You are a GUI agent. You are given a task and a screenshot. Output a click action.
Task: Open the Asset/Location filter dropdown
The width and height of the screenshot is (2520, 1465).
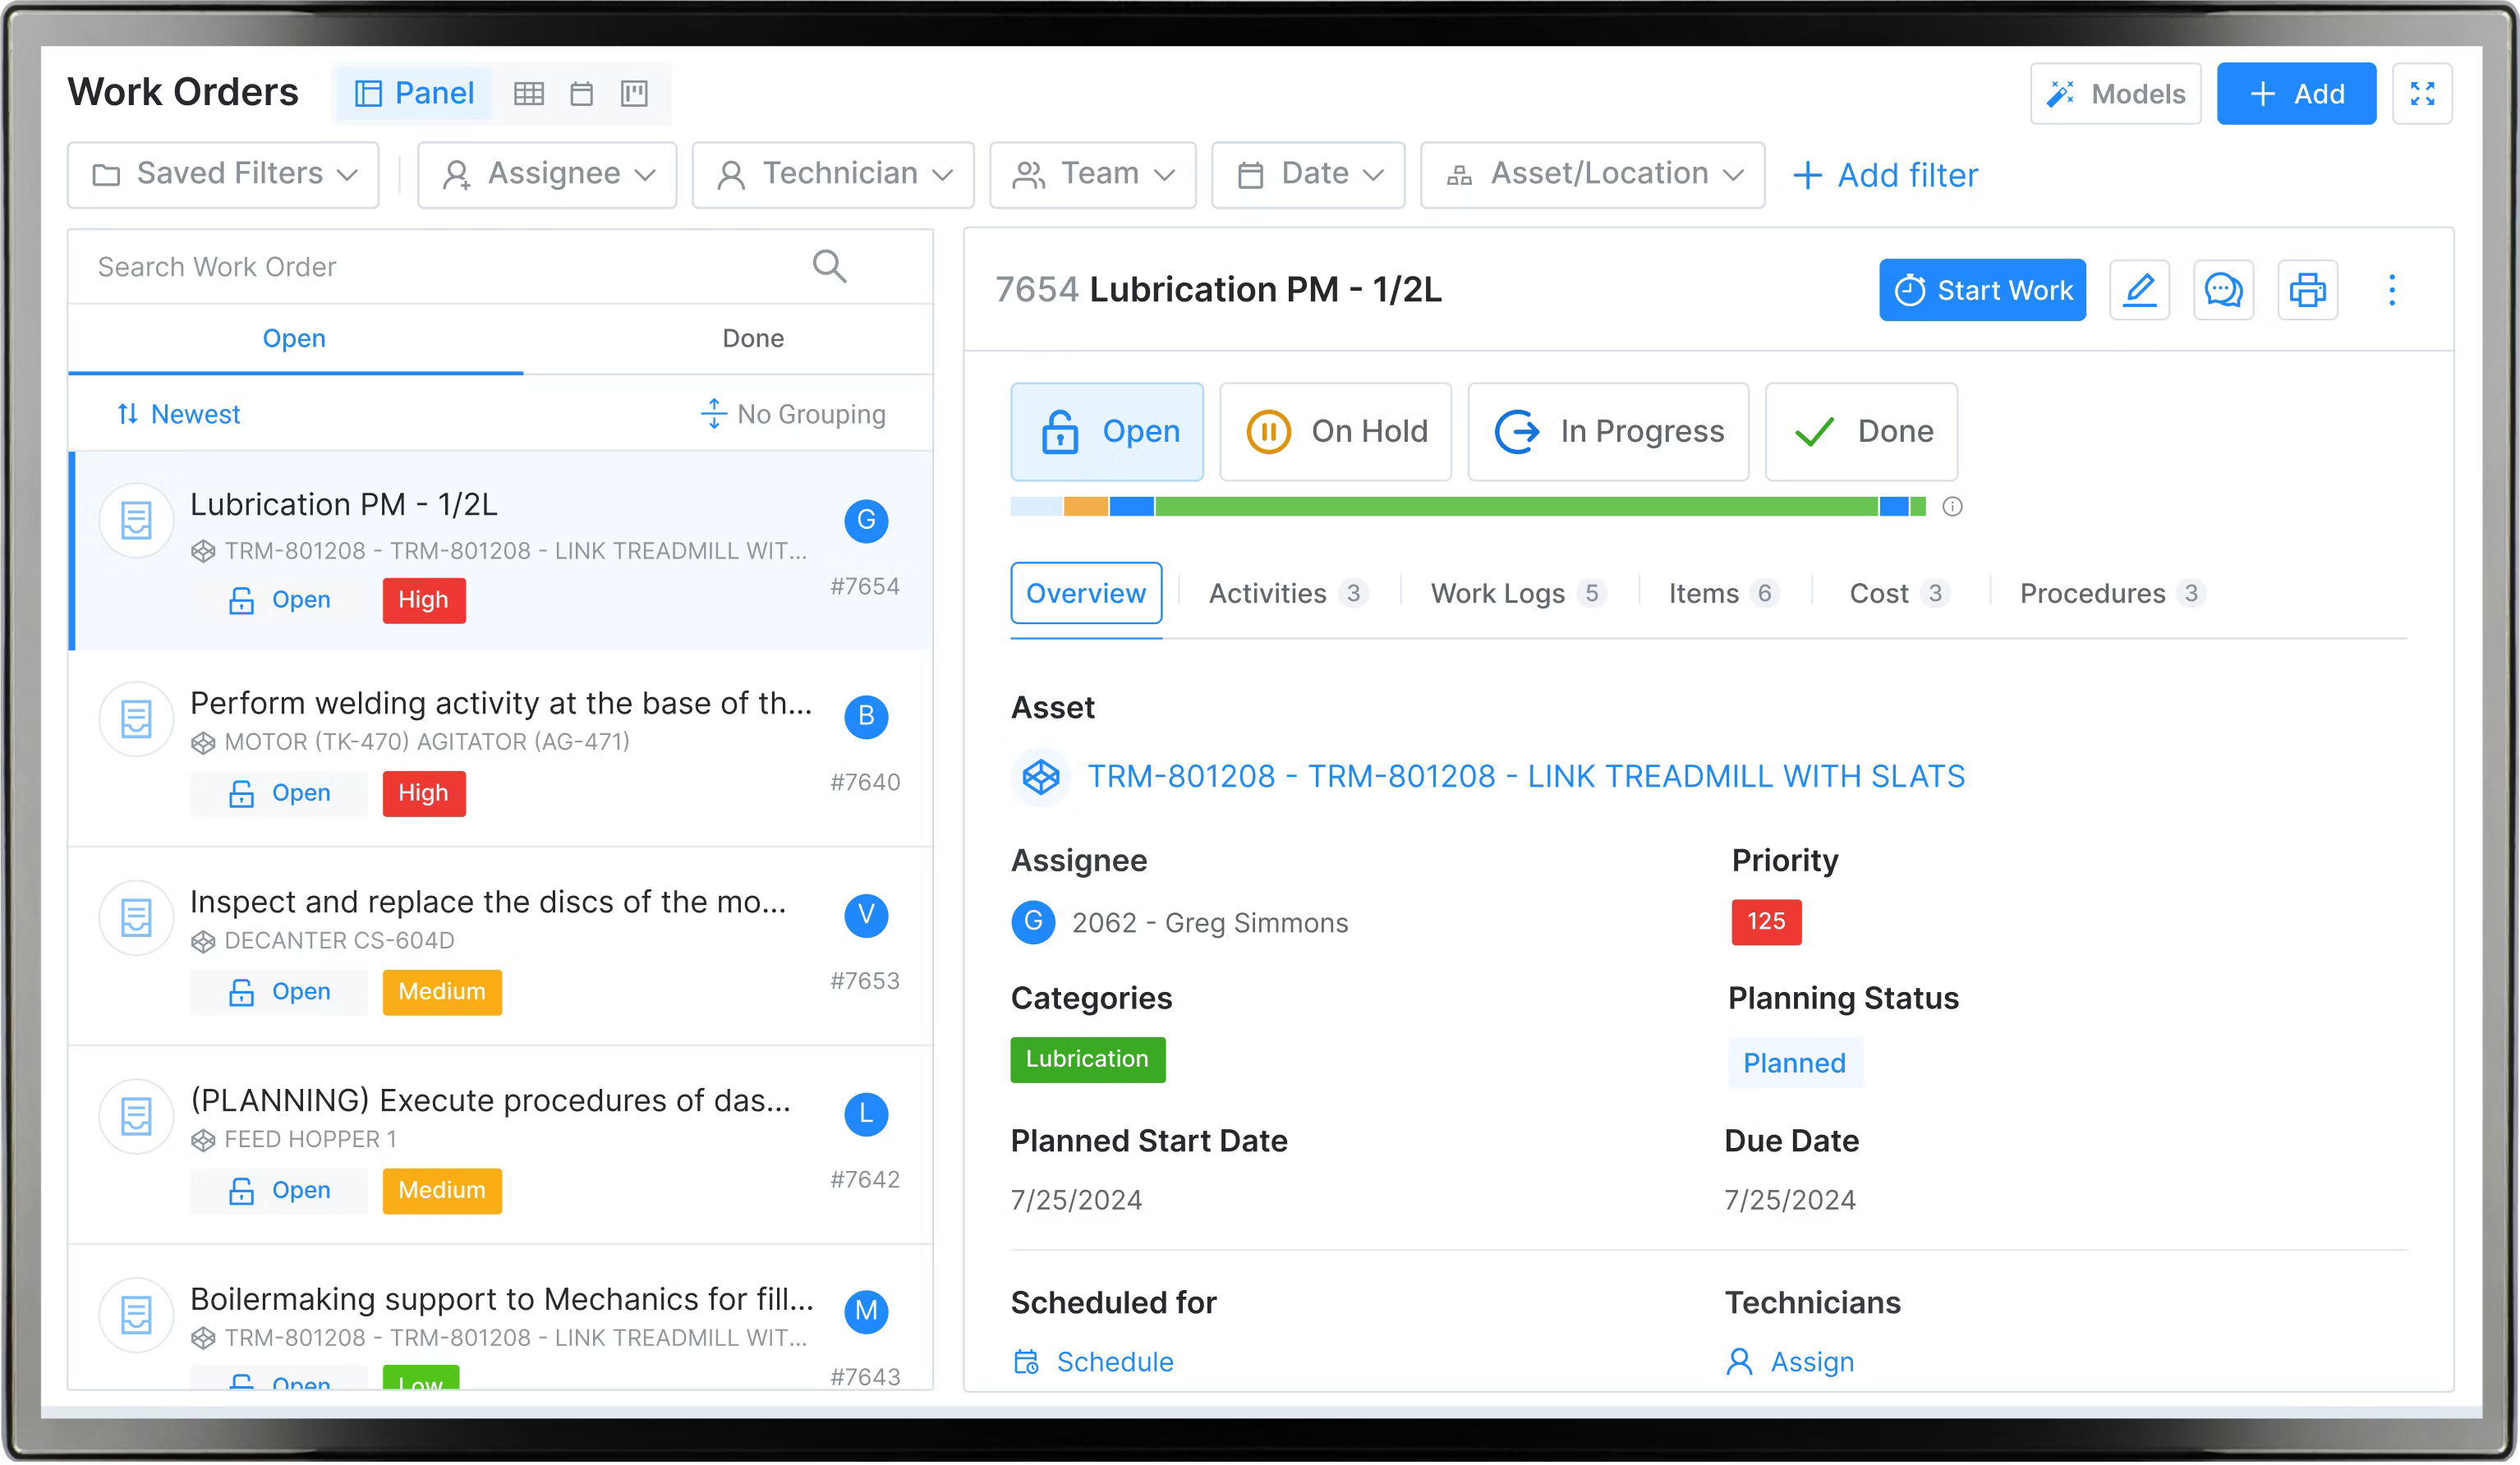pos(1592,174)
